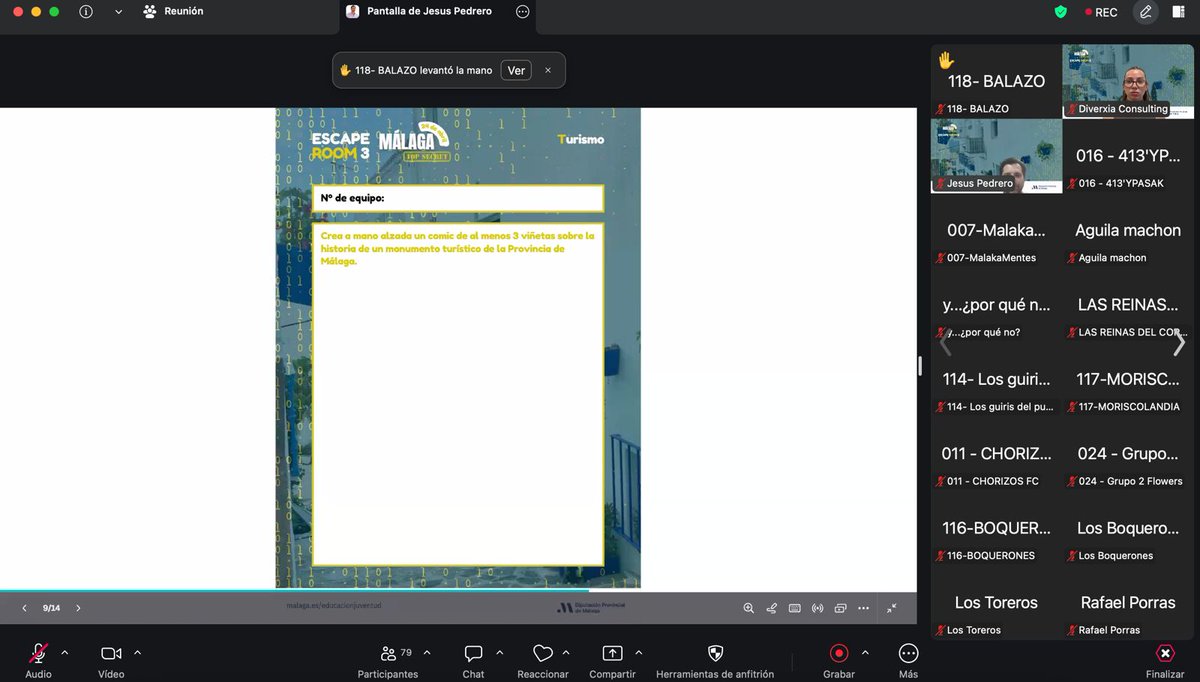Expand chat options arrow
Image resolution: width=1200 pixels, height=682 pixels.
[x=500, y=652]
